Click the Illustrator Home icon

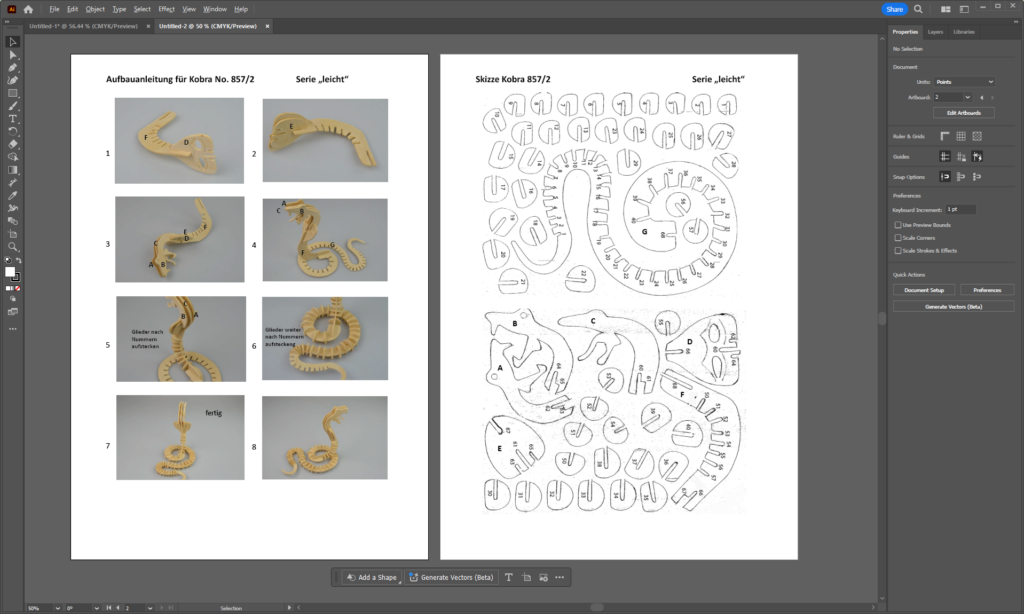[x=28, y=9]
